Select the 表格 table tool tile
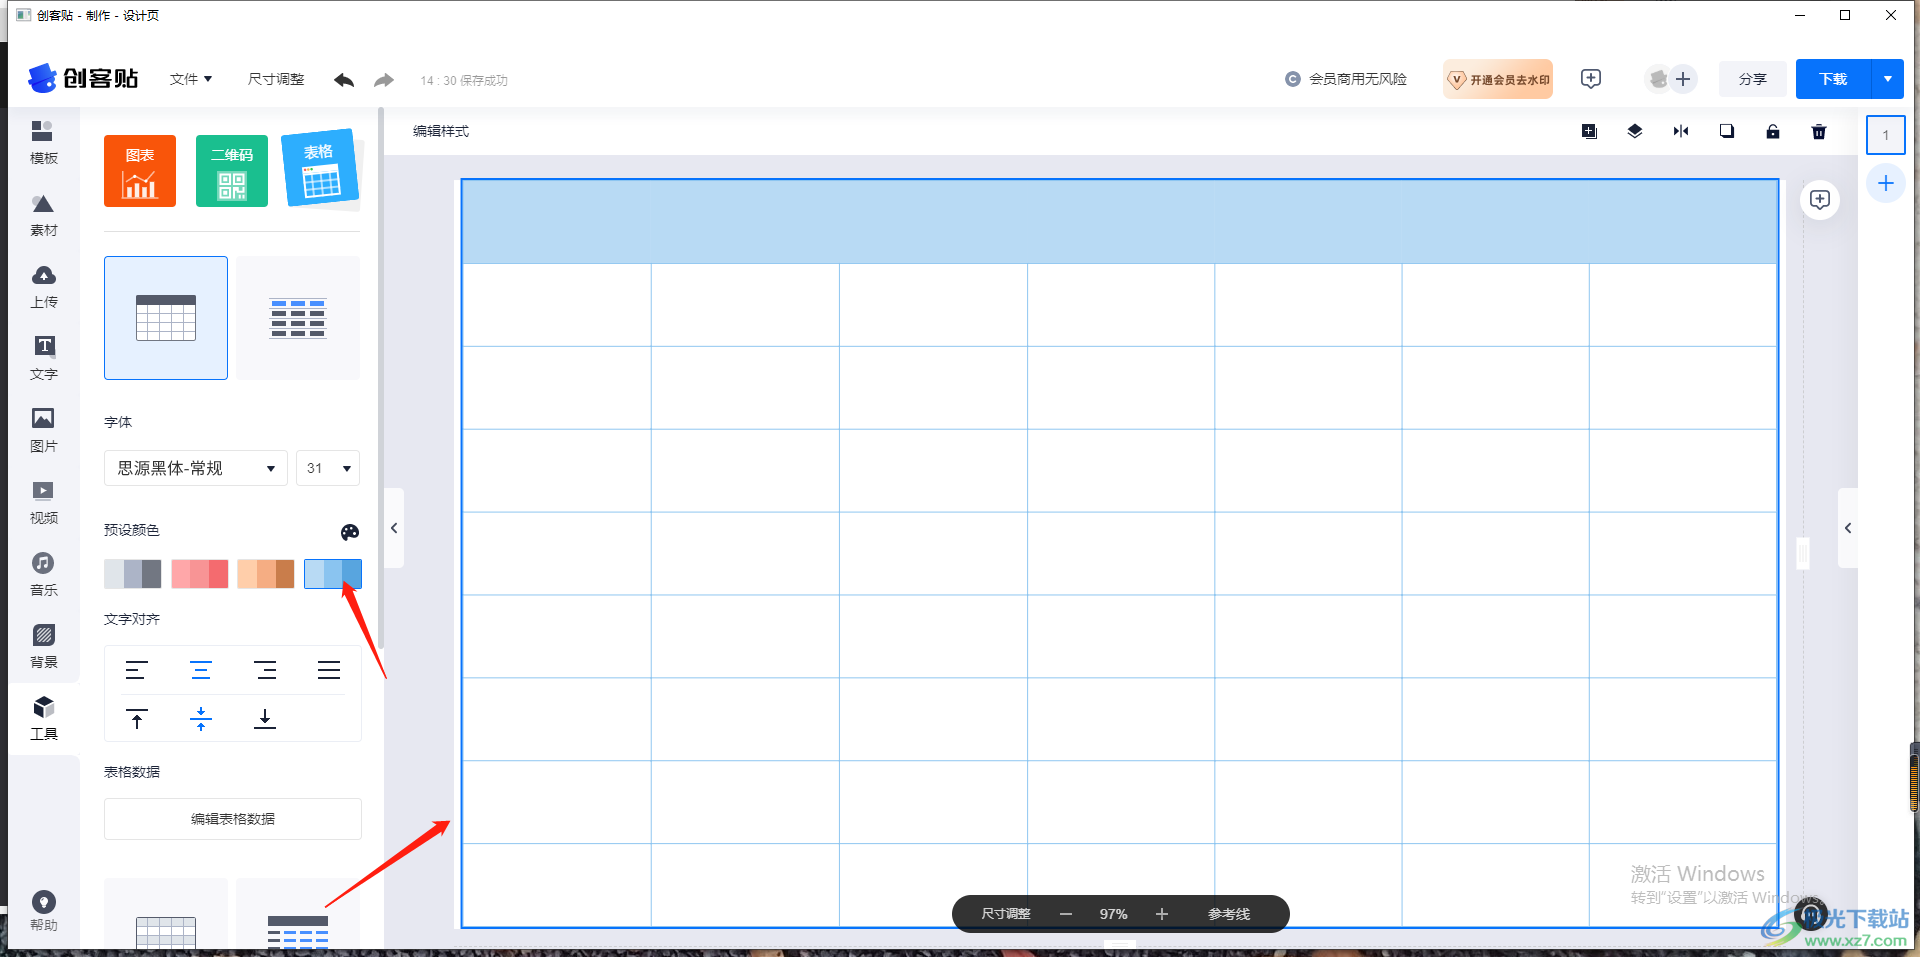This screenshot has height=957, width=1920. pyautogui.click(x=320, y=168)
